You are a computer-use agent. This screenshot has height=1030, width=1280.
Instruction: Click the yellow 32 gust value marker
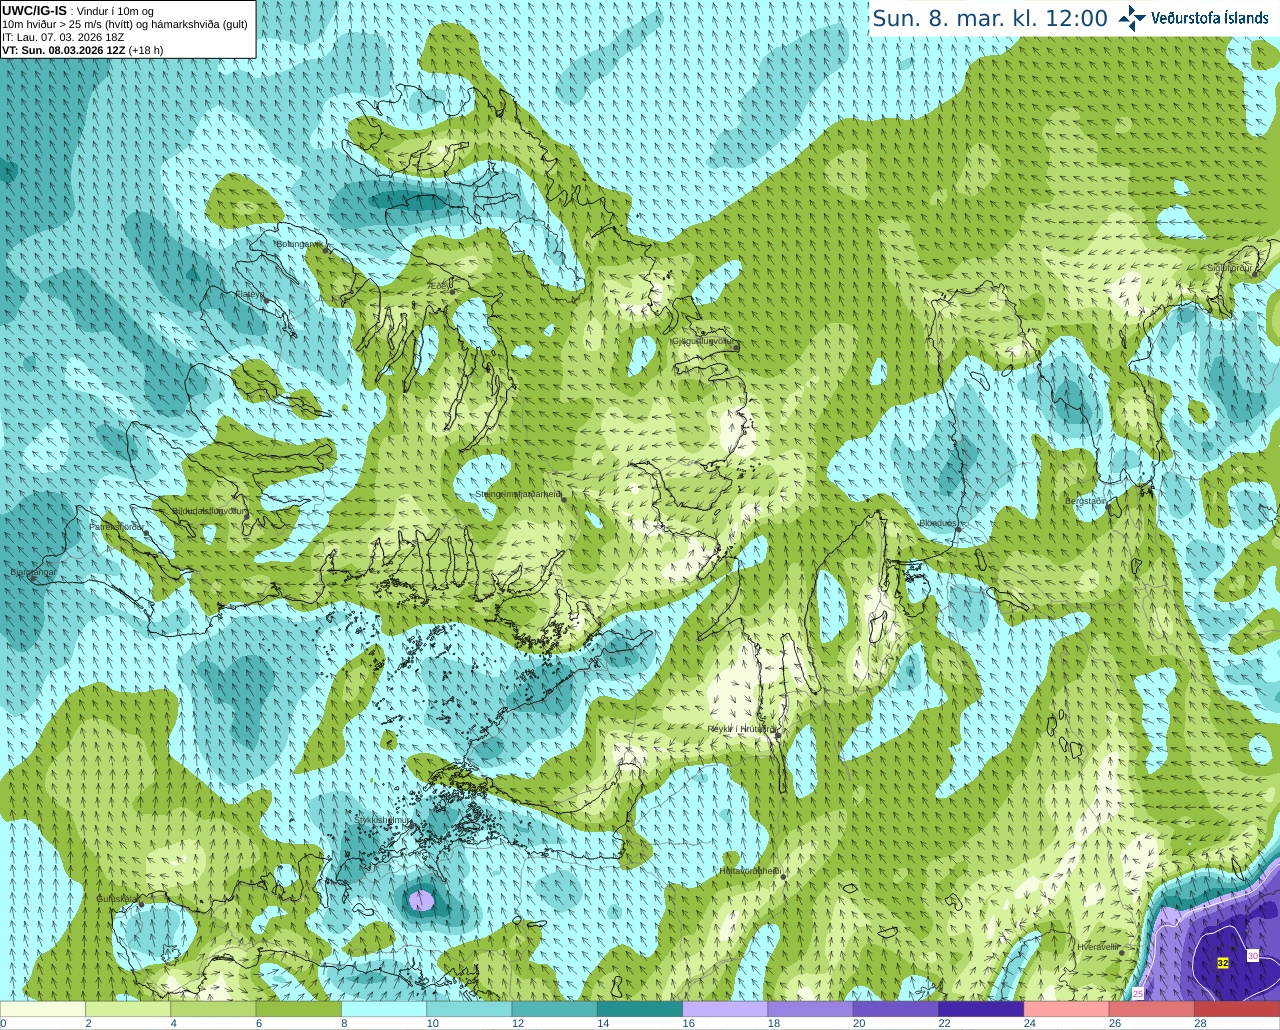[x=1222, y=963]
